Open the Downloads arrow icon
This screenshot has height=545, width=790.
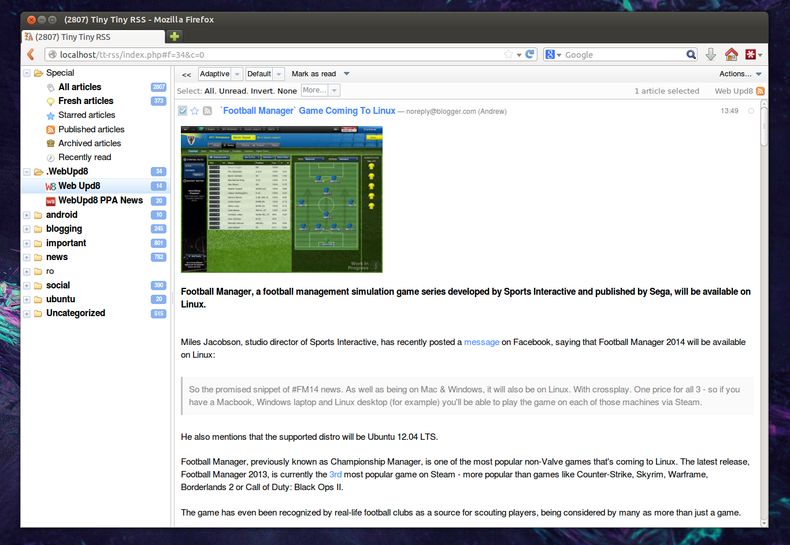[710, 54]
